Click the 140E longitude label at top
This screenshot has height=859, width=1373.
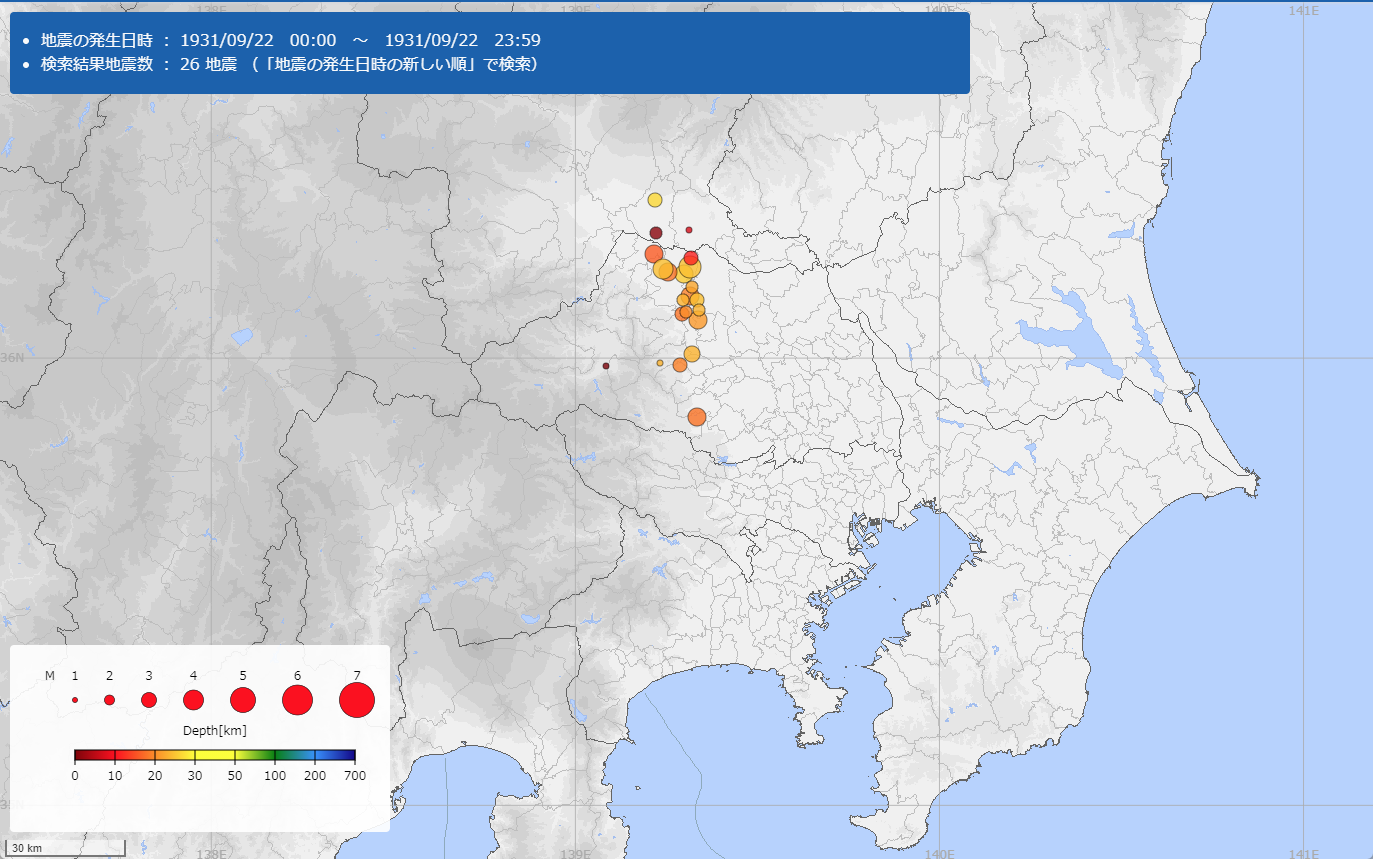940,10
